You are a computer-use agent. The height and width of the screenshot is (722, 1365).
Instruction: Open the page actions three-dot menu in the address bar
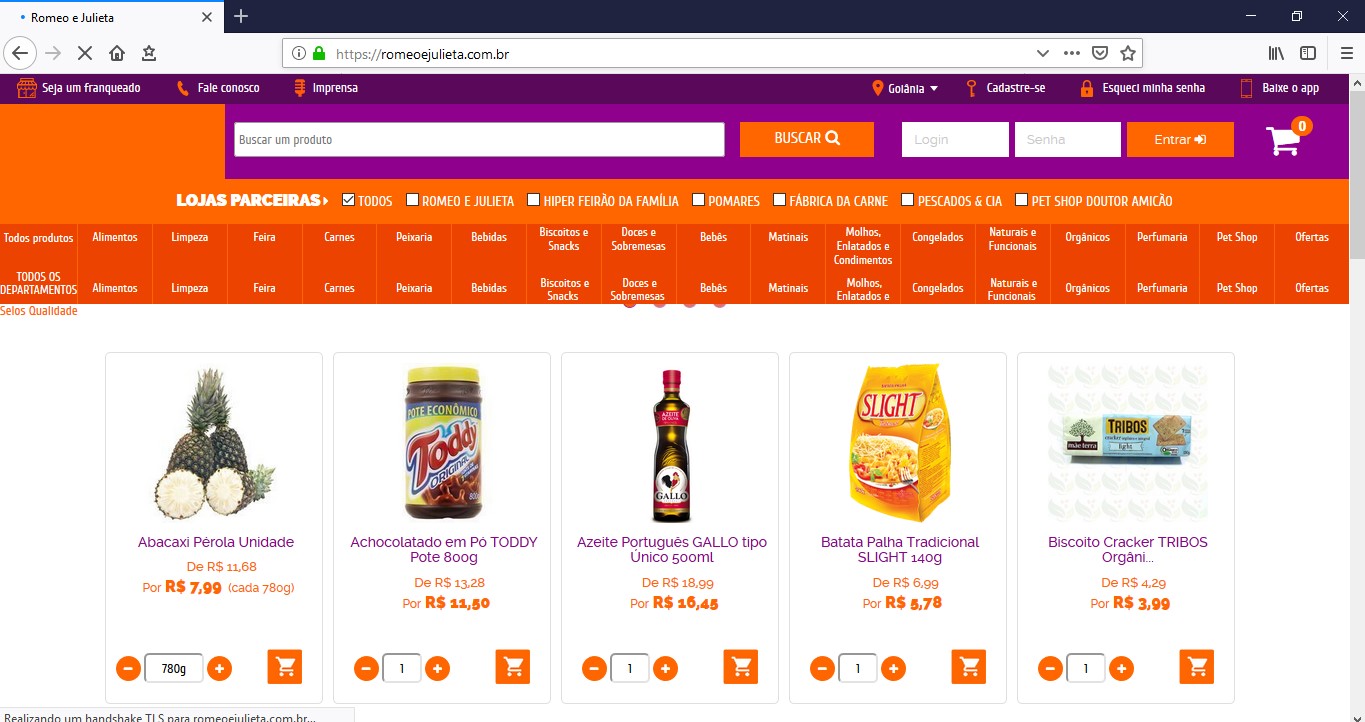coord(1071,53)
